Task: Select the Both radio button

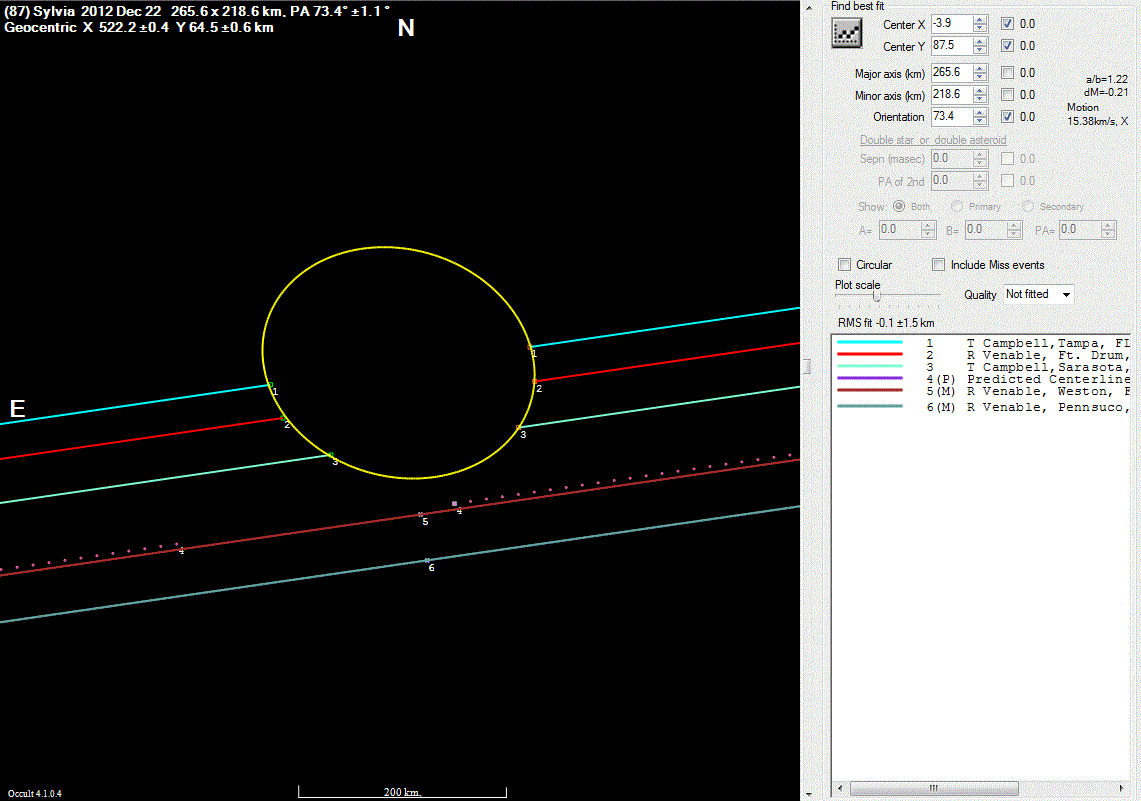Action: pos(899,207)
